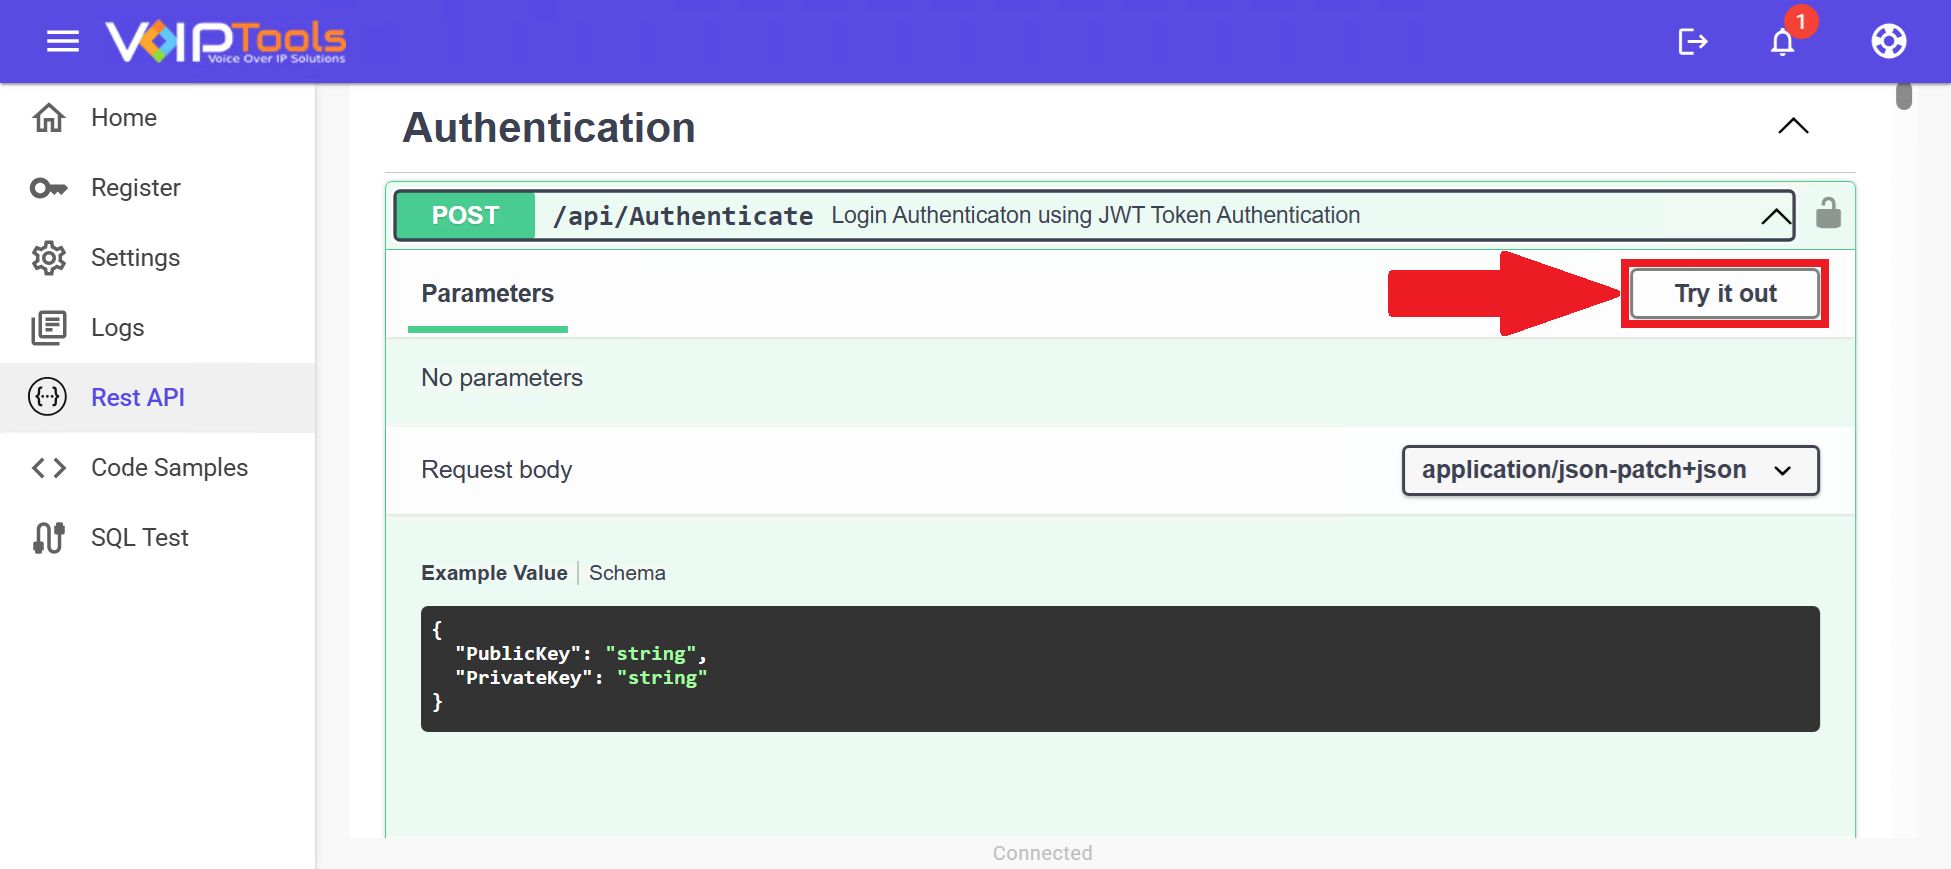Collapse the /api/Authenticate endpoint row
The width and height of the screenshot is (1951, 869).
click(x=1775, y=216)
